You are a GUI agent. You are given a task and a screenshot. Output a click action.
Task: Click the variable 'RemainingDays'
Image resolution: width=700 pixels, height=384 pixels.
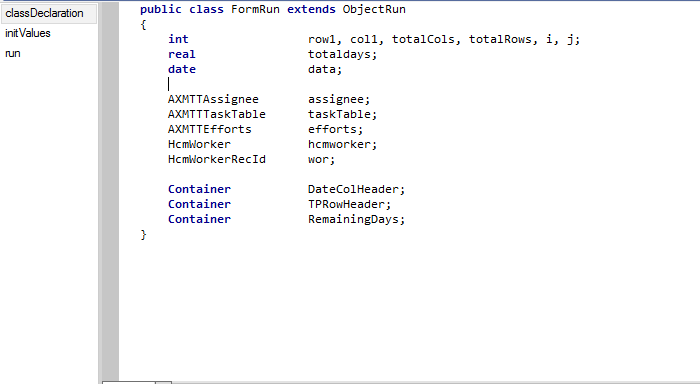pos(353,219)
